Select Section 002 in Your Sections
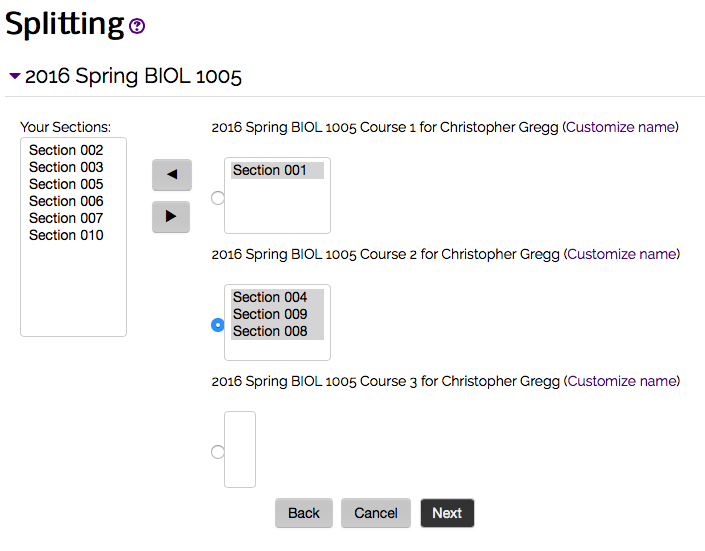The height and width of the screenshot is (551, 705). click(x=66, y=150)
